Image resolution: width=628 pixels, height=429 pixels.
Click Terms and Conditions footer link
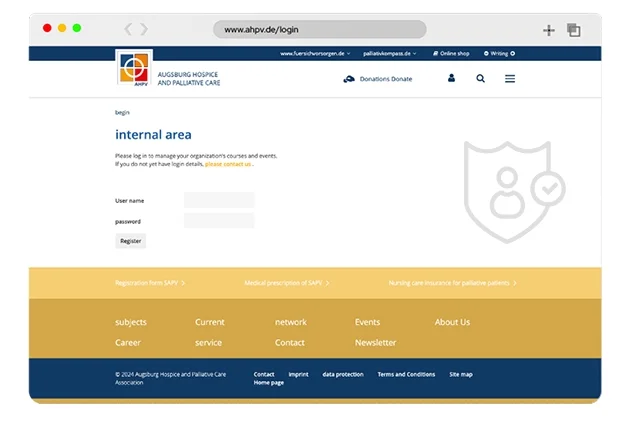406,374
